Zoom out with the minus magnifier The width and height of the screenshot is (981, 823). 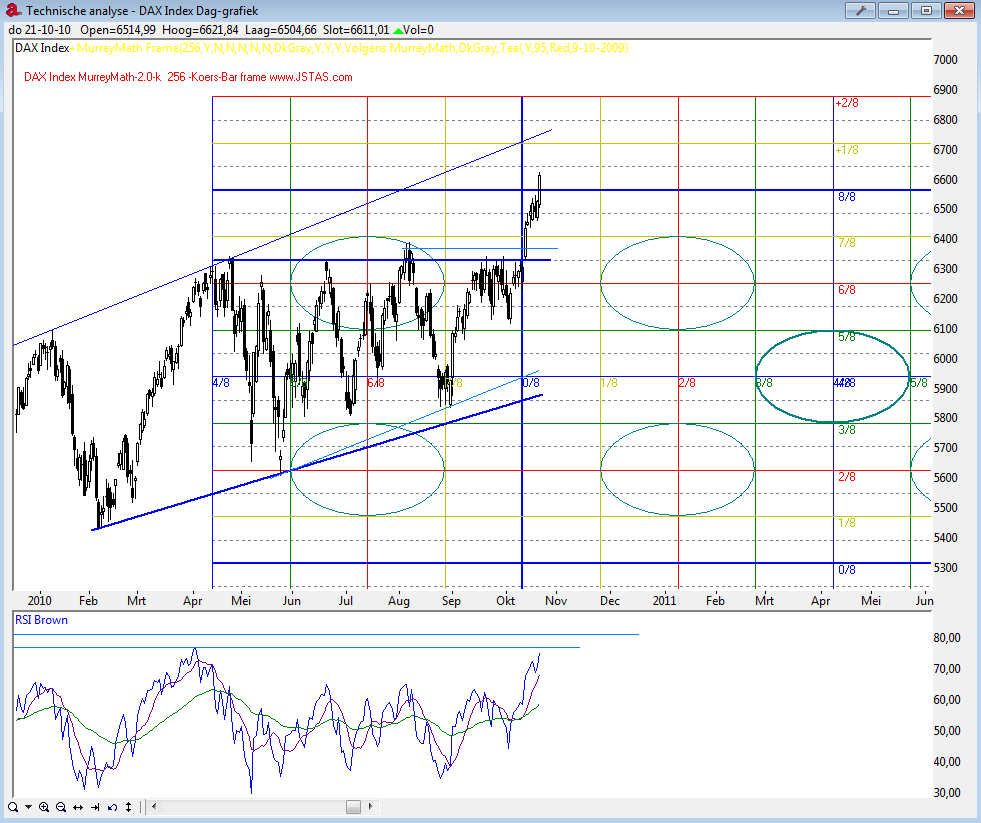(x=61, y=807)
